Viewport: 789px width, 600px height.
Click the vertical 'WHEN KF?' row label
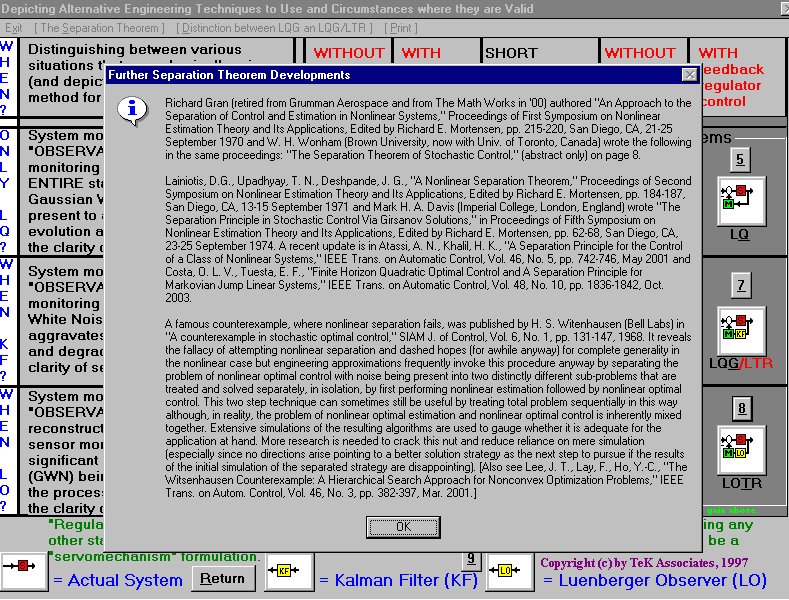pyautogui.click(x=5, y=320)
